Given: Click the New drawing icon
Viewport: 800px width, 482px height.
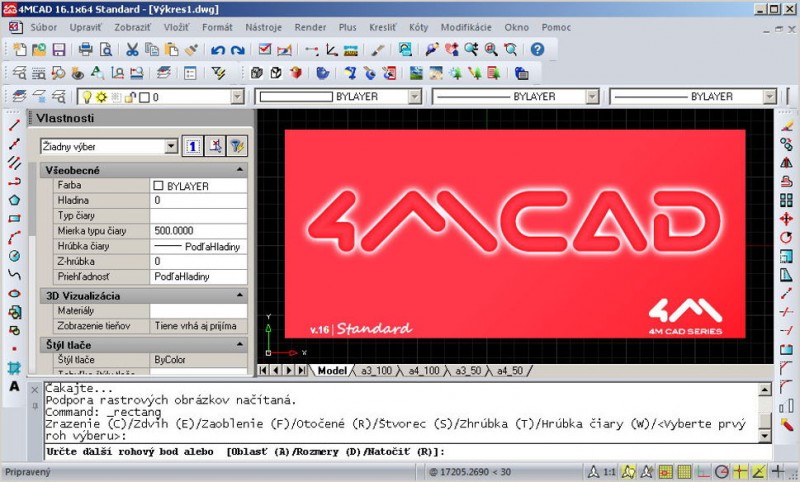Looking at the screenshot, I should coord(20,49).
